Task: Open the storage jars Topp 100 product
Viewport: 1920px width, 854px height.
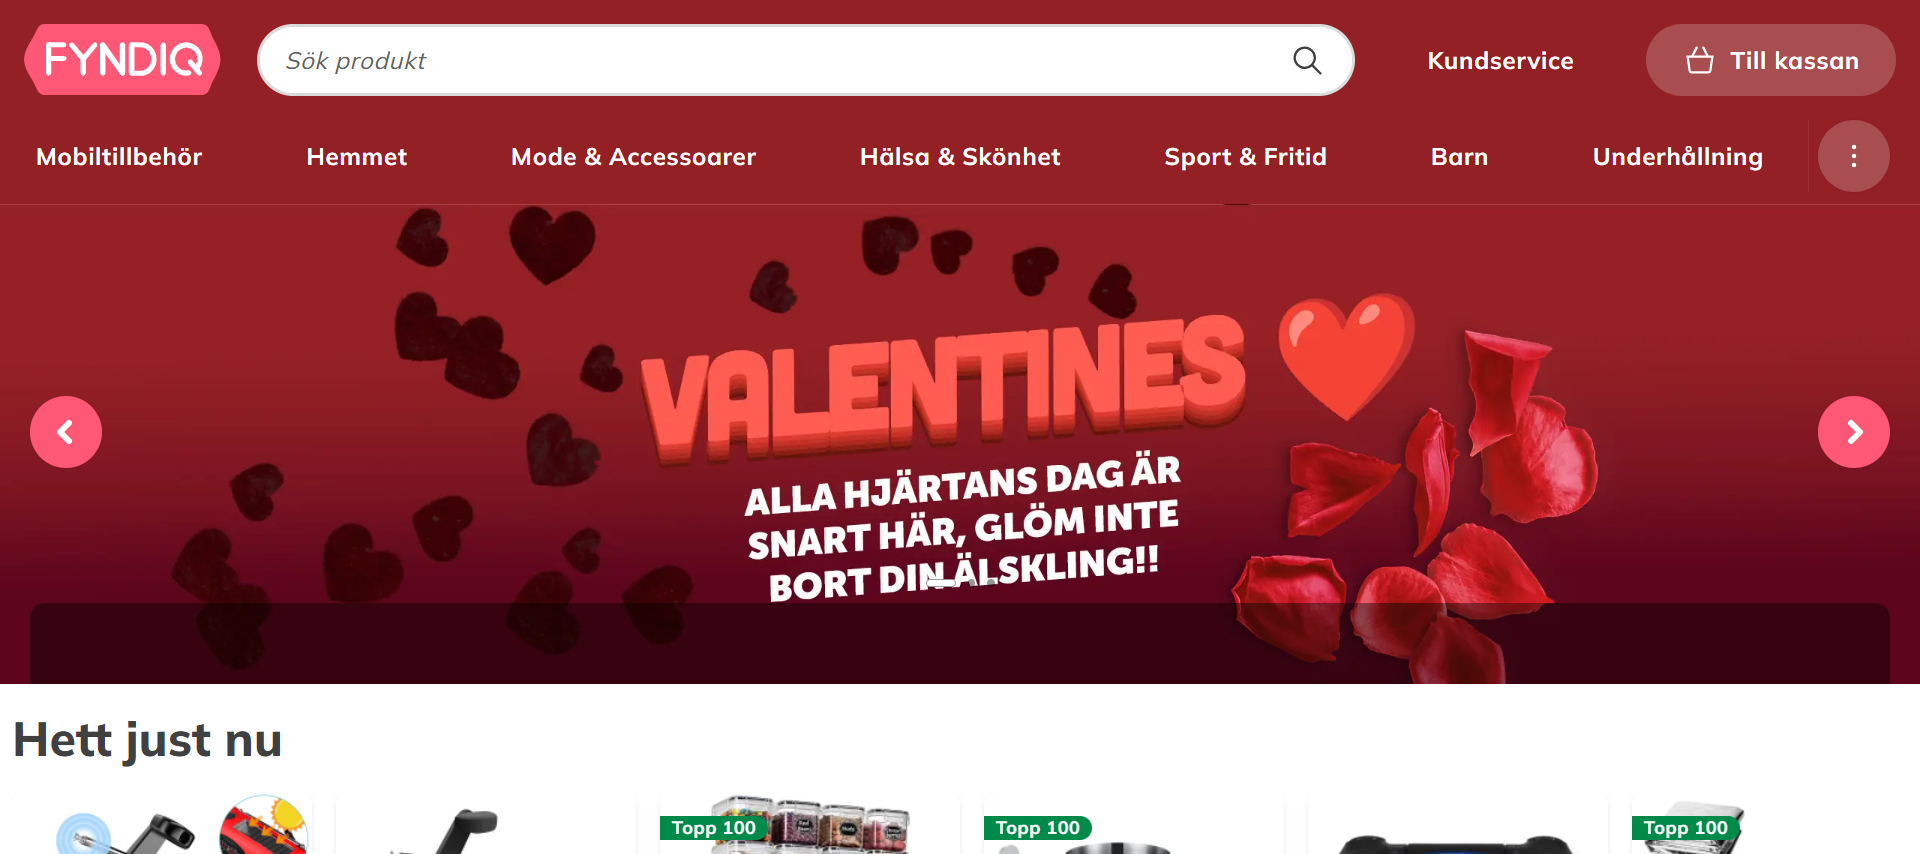Action: [810, 825]
